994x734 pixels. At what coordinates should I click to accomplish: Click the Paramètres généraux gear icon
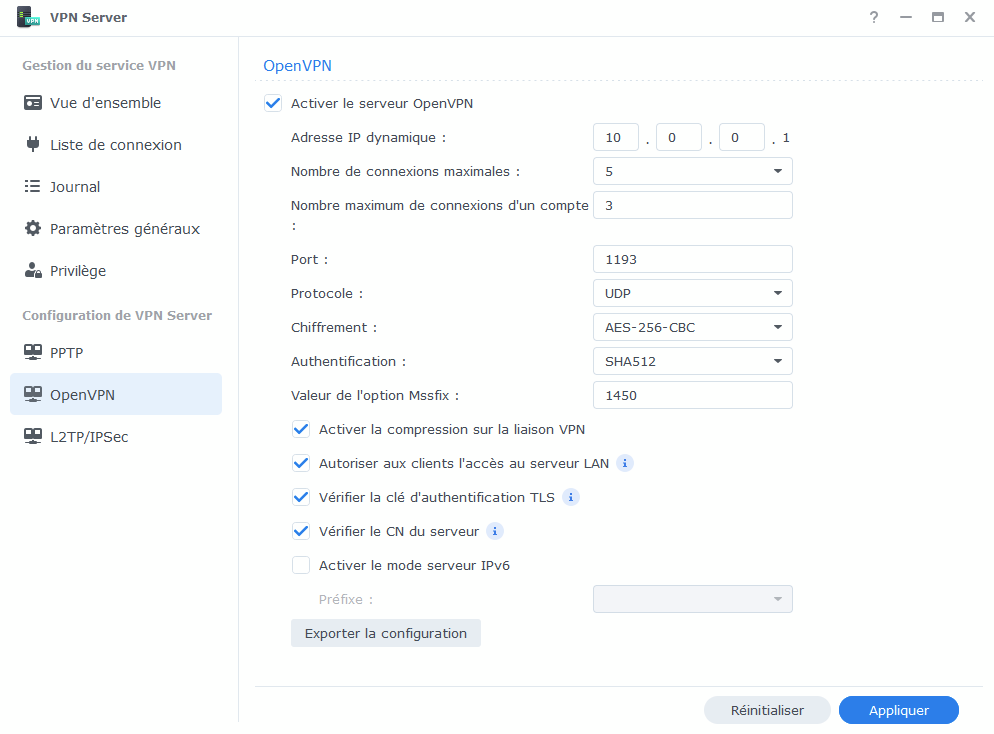click(33, 229)
